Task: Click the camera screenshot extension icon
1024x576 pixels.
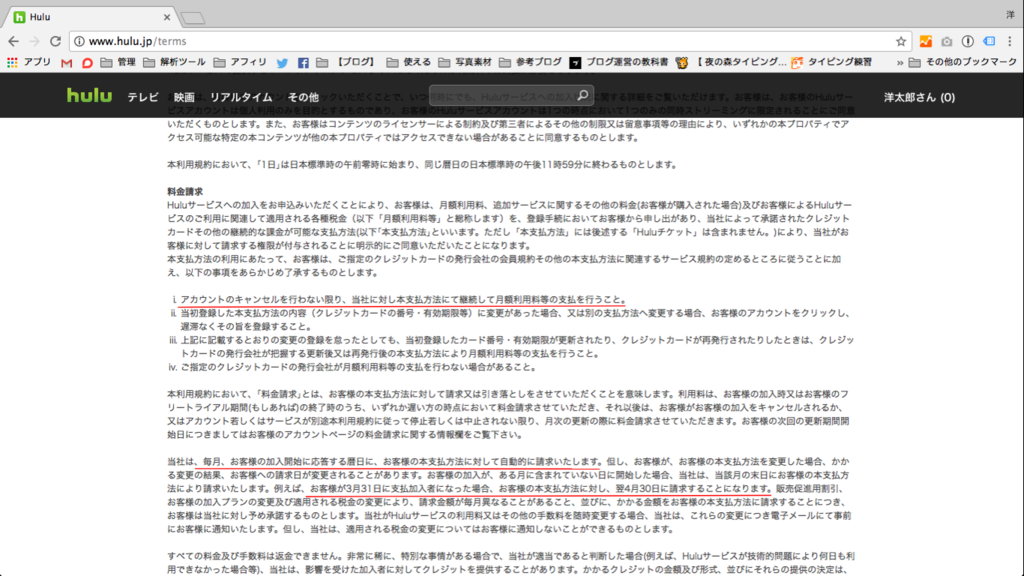Action: (x=946, y=41)
